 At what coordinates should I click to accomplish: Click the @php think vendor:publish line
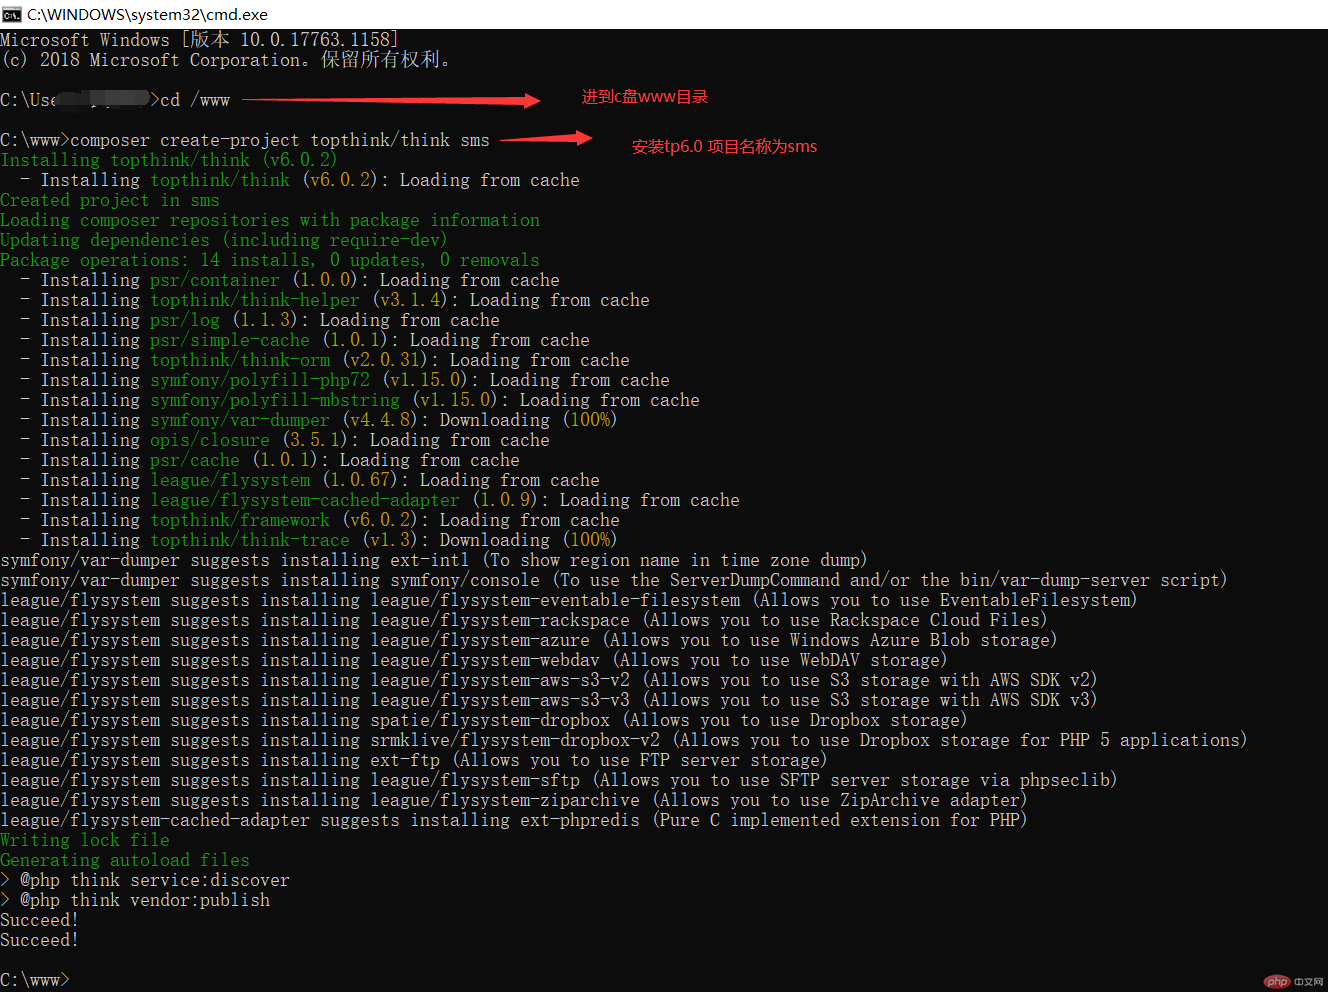[x=144, y=900]
